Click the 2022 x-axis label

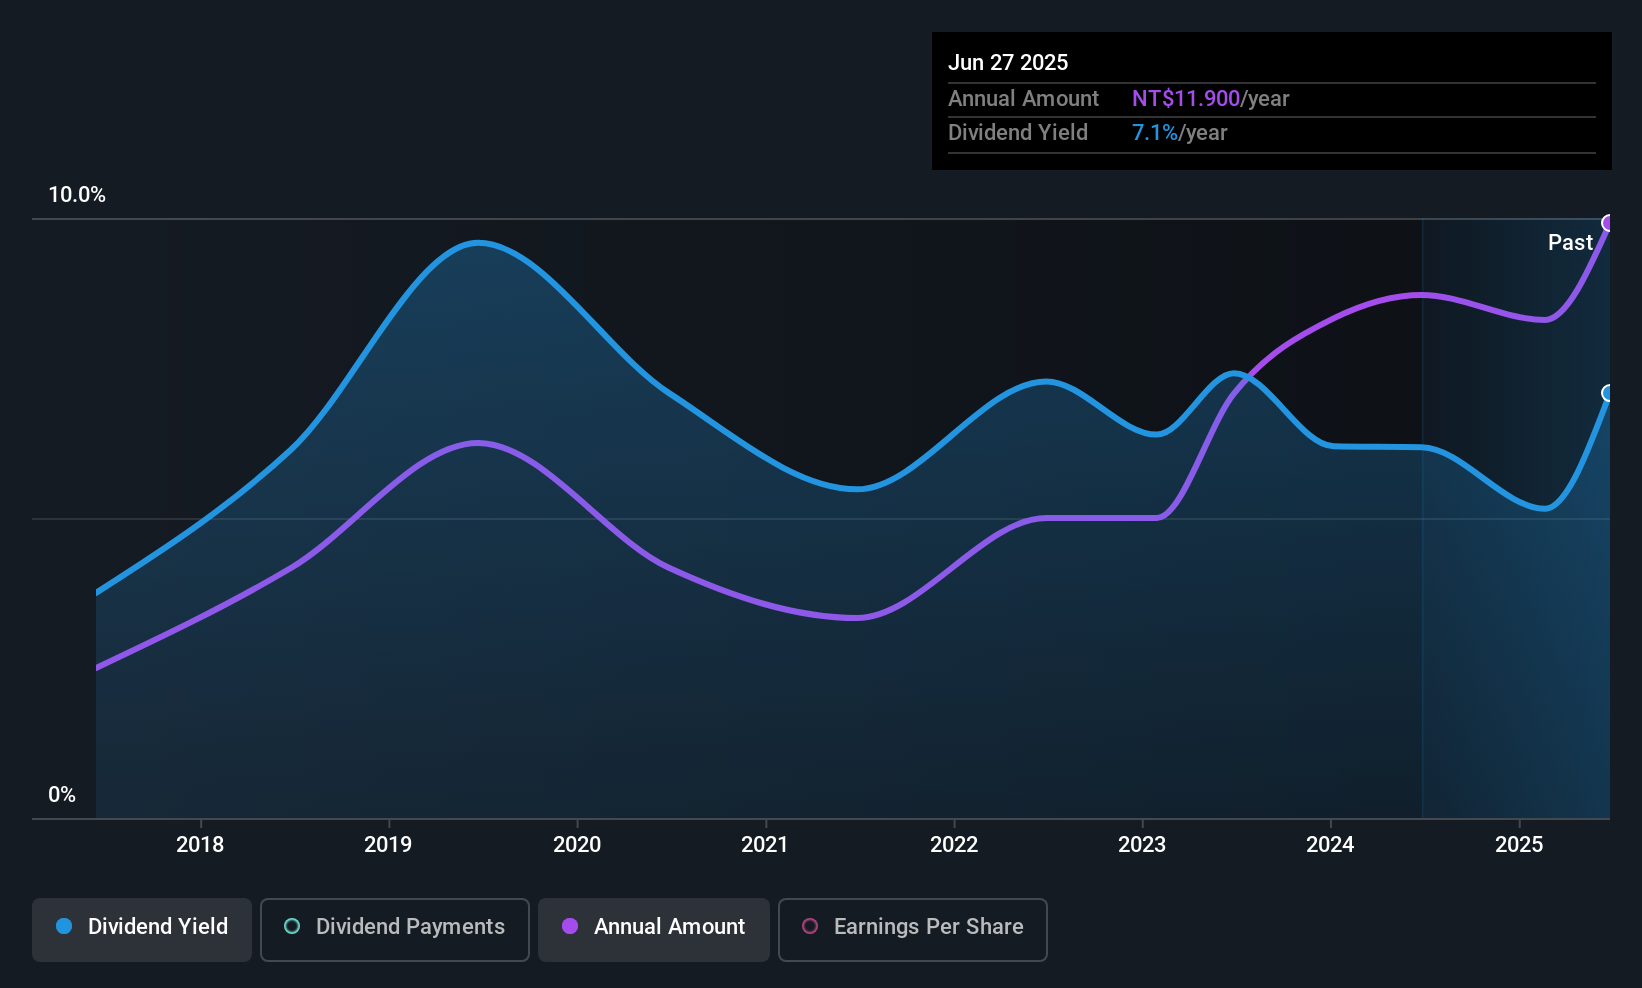coord(954,845)
